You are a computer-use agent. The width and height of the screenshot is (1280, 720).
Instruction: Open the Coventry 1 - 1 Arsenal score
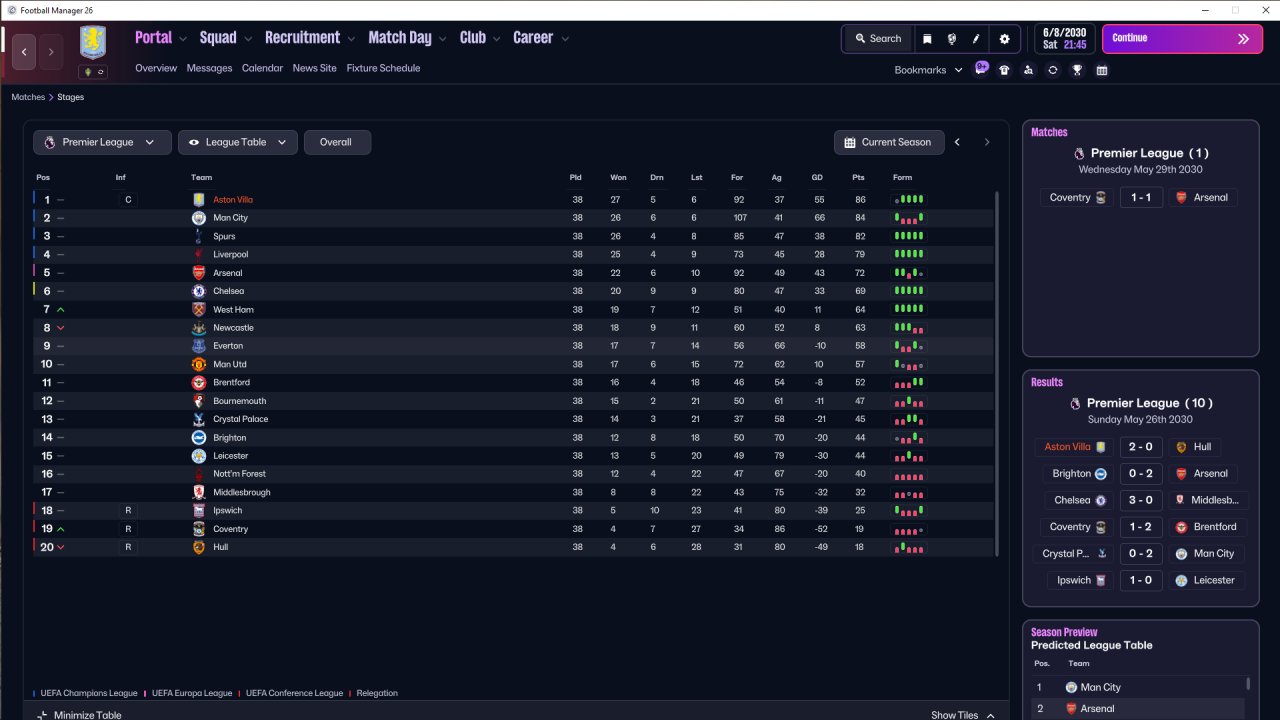pyautogui.click(x=1141, y=198)
